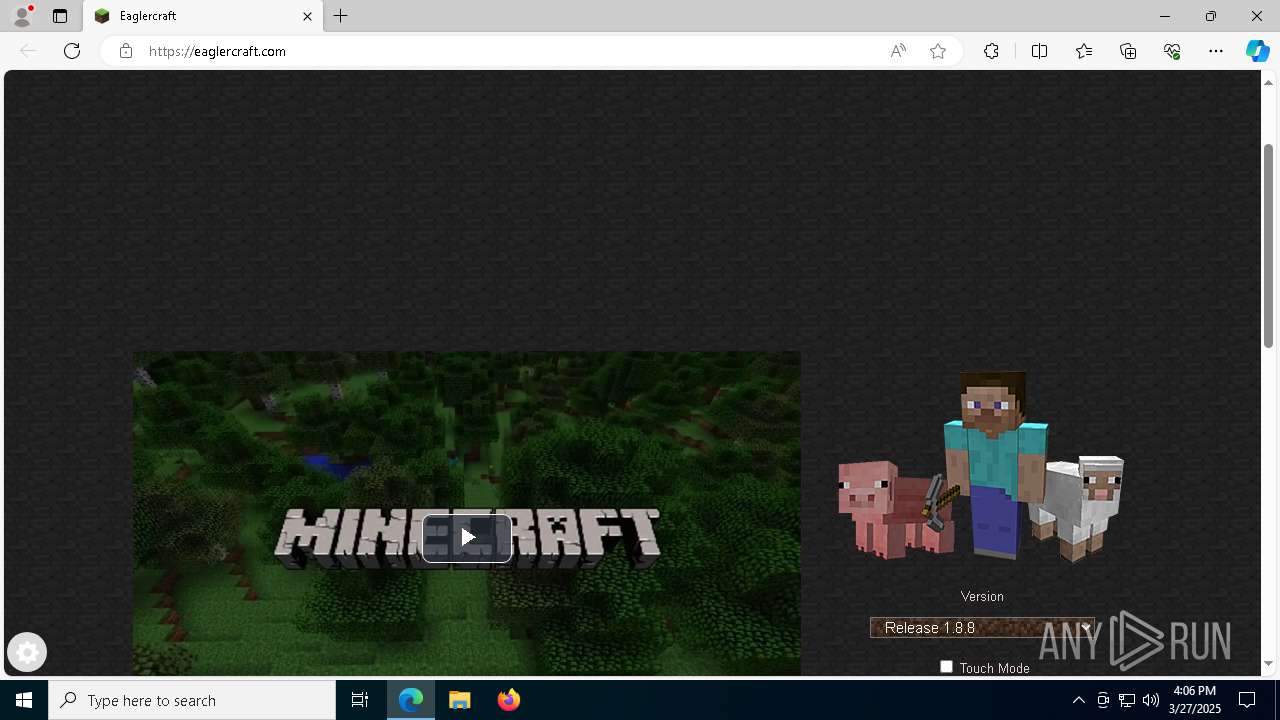This screenshot has height=720, width=1280.
Task: Launch Firefox from taskbar
Action: (509, 700)
